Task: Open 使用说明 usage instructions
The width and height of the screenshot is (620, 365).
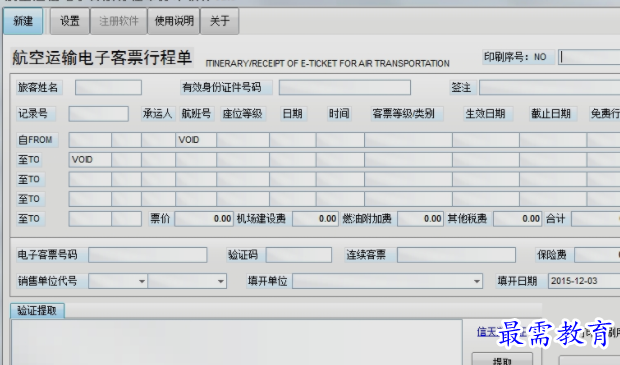Action: coord(174,21)
